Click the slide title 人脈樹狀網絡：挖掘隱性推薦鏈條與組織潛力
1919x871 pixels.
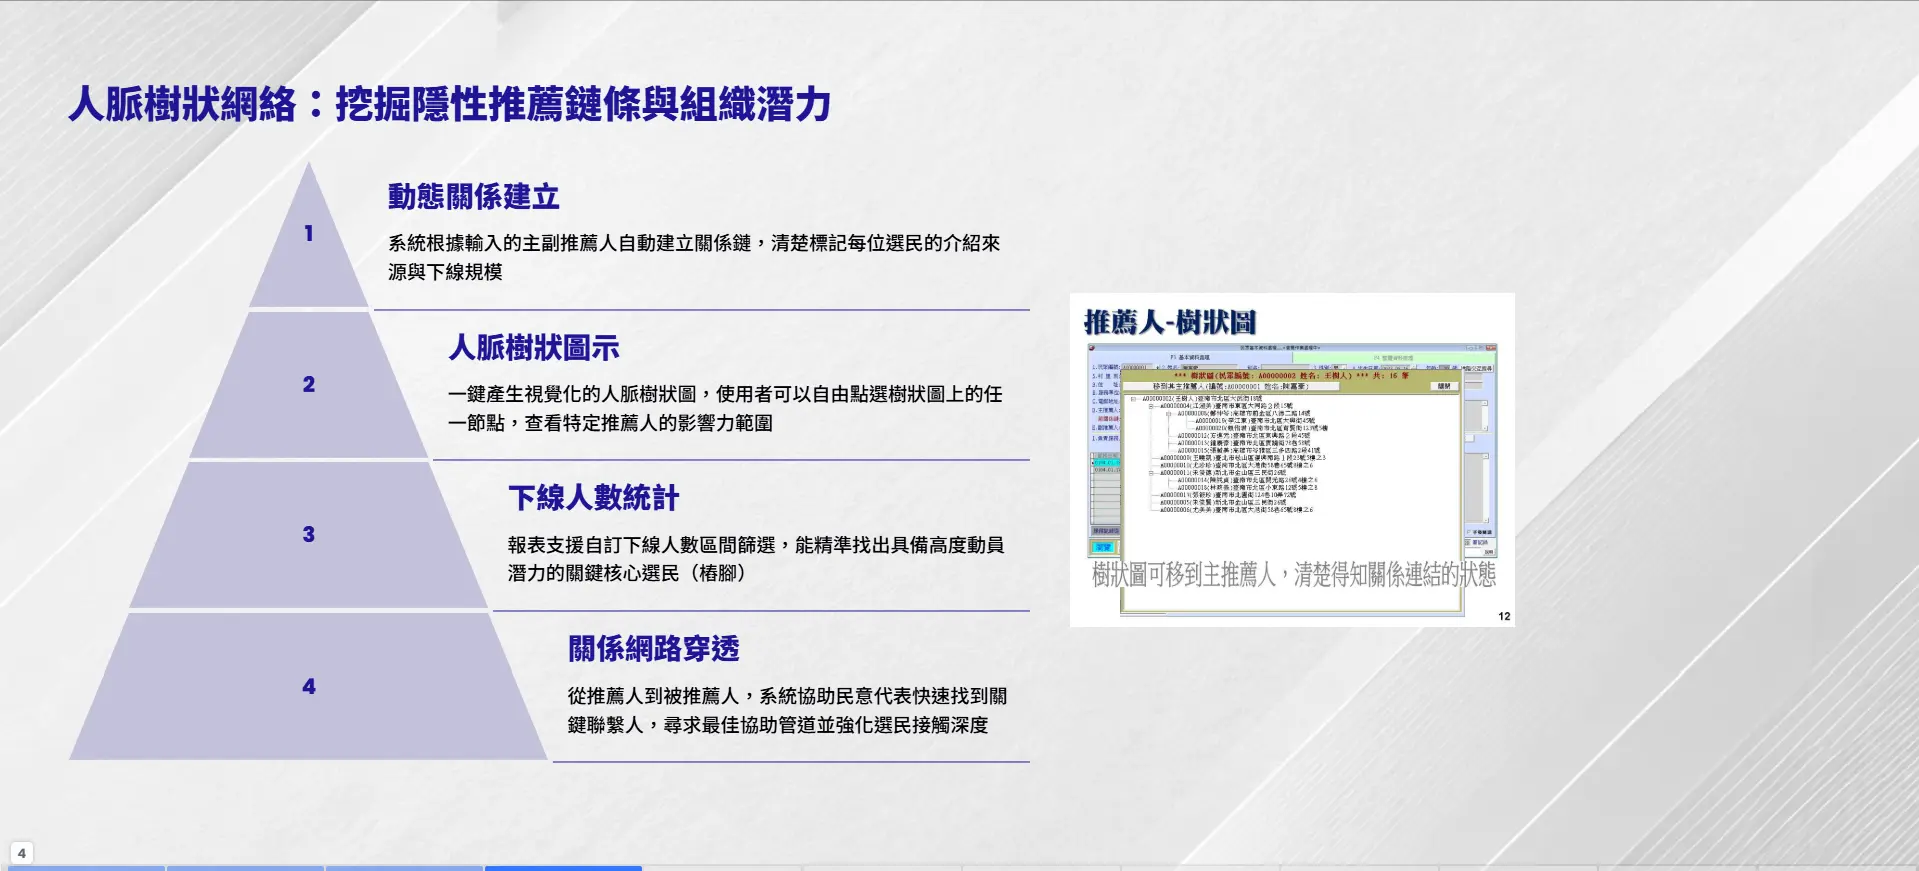pyautogui.click(x=450, y=104)
